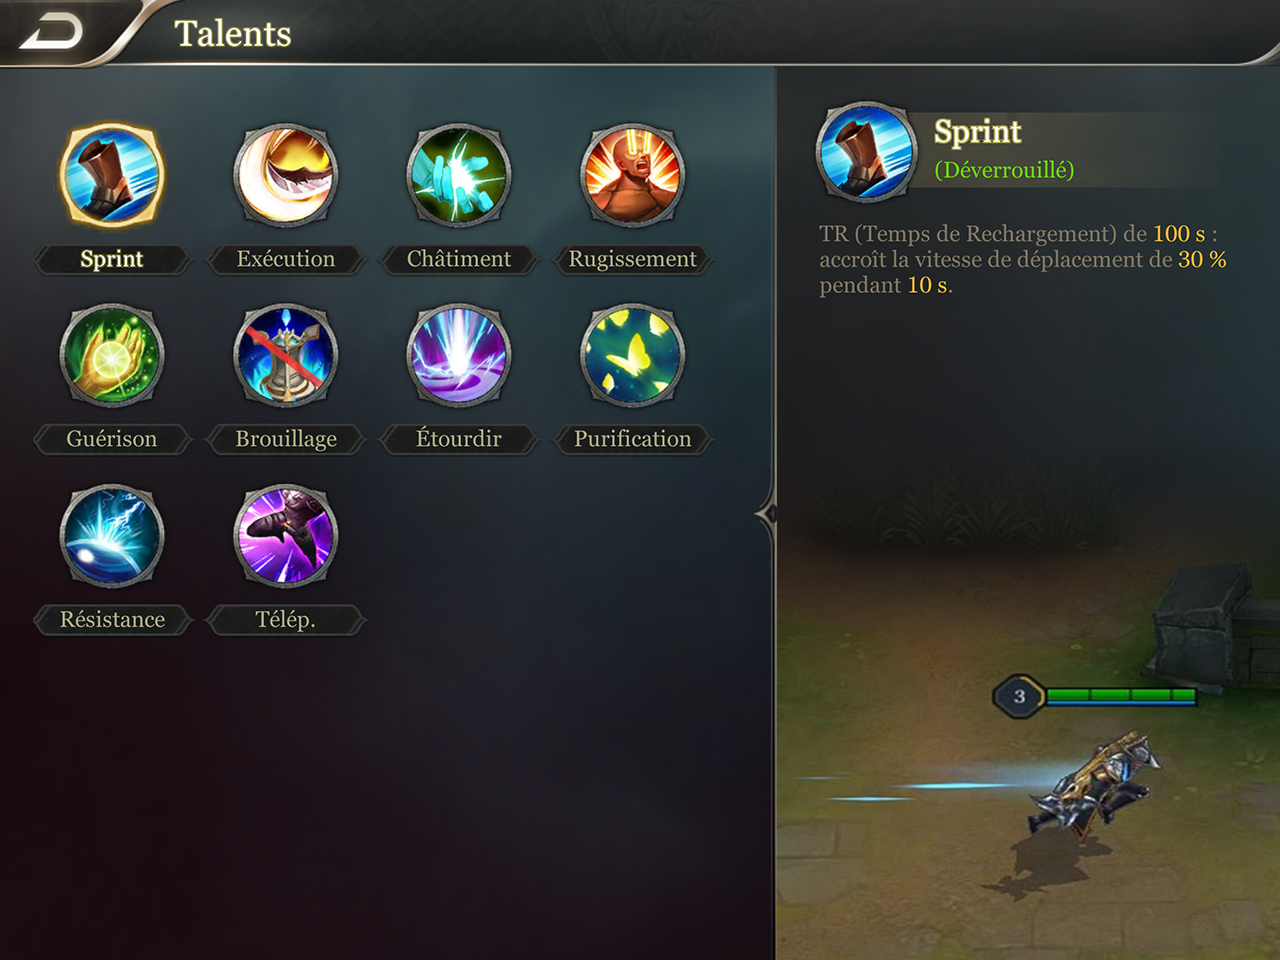Select the Guérison talent icon
1280x960 pixels.
tap(111, 355)
